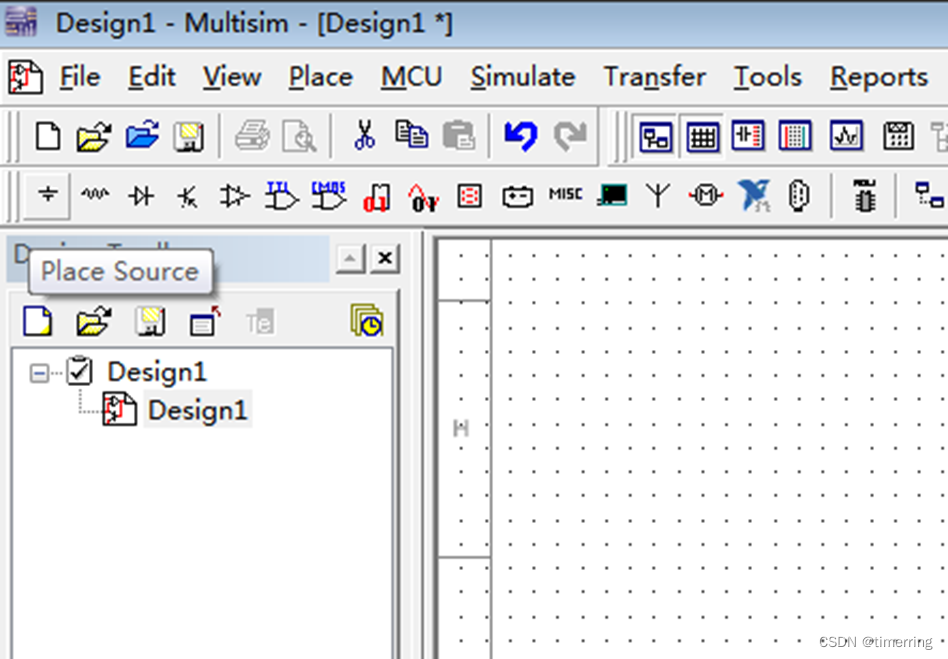Image resolution: width=948 pixels, height=659 pixels.
Task: Open the MCU menu
Action: tap(411, 77)
